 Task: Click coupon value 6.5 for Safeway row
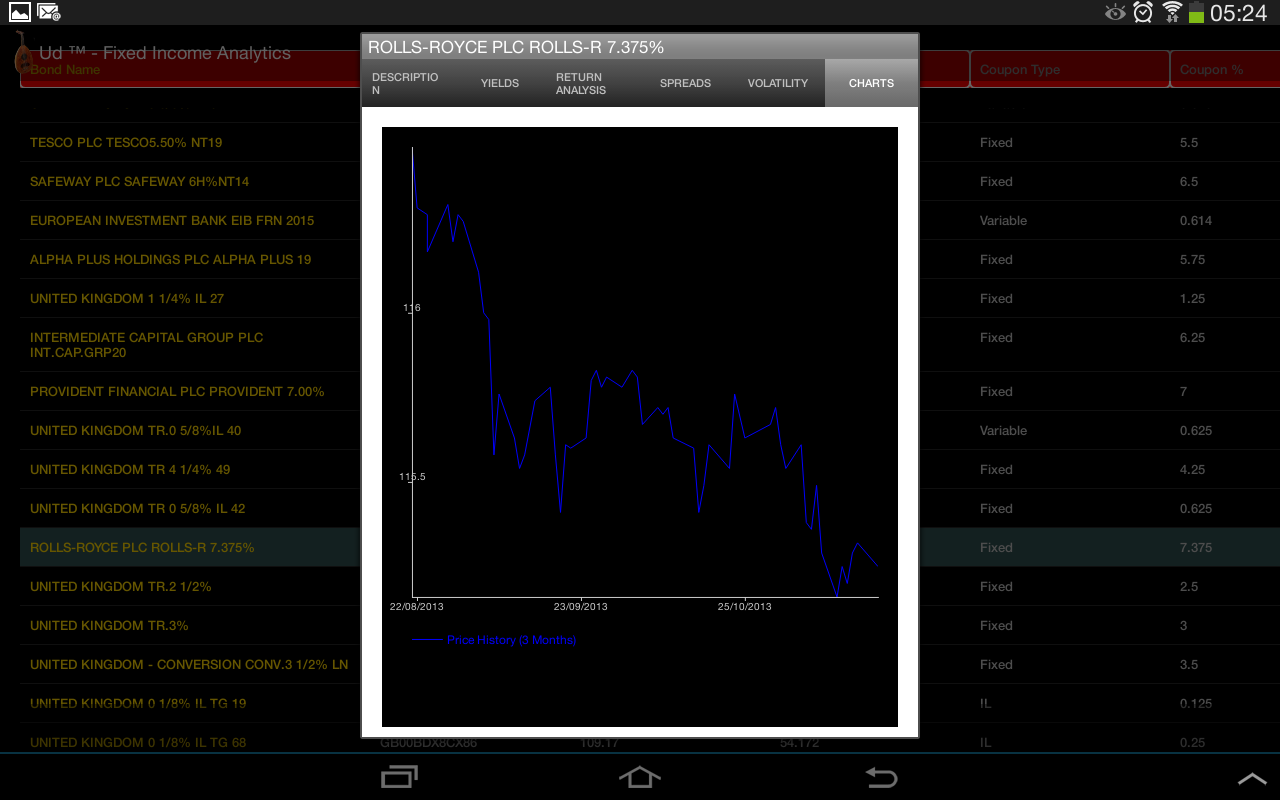(x=1189, y=182)
